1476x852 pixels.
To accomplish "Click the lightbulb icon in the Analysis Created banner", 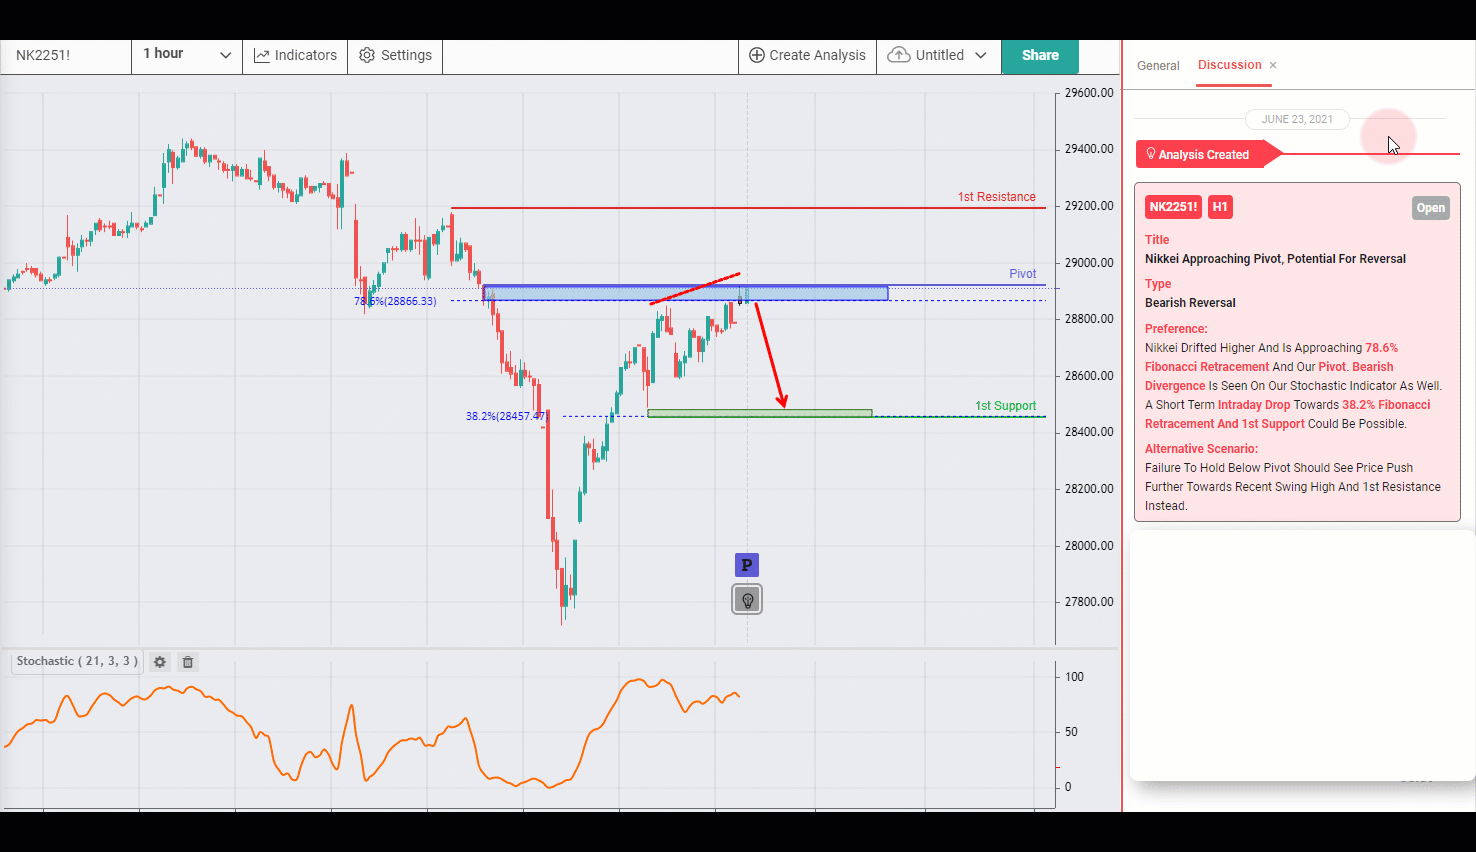I will pyautogui.click(x=1151, y=154).
